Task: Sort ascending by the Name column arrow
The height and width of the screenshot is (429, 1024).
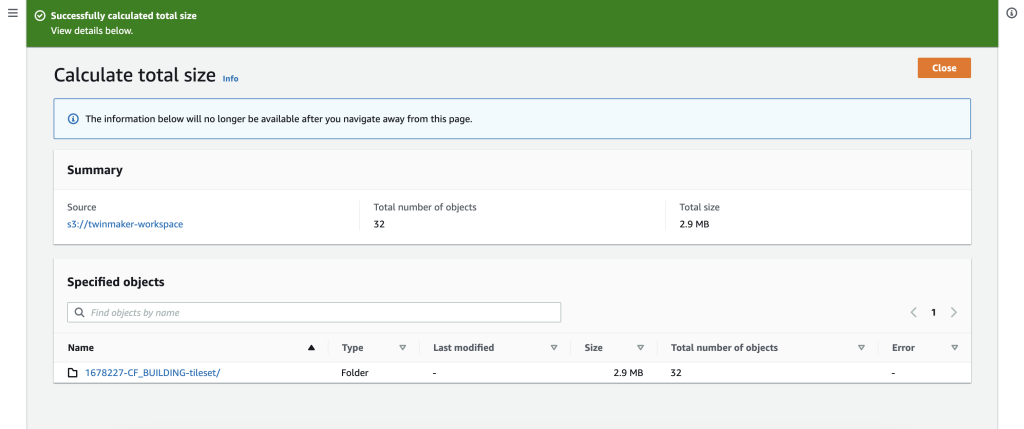Action: point(312,348)
